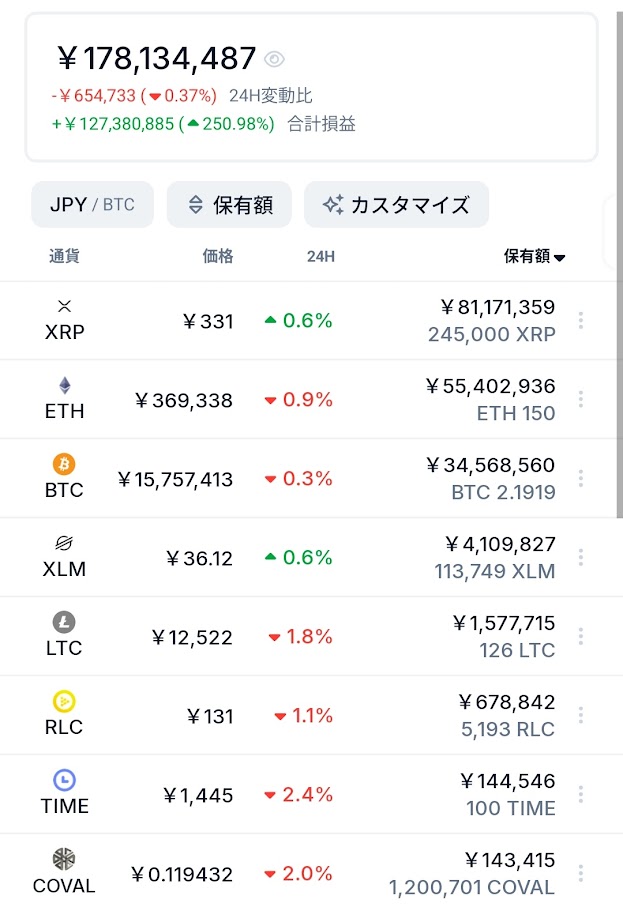
Task: Click the Ethereum diamond icon
Action: [65, 385]
